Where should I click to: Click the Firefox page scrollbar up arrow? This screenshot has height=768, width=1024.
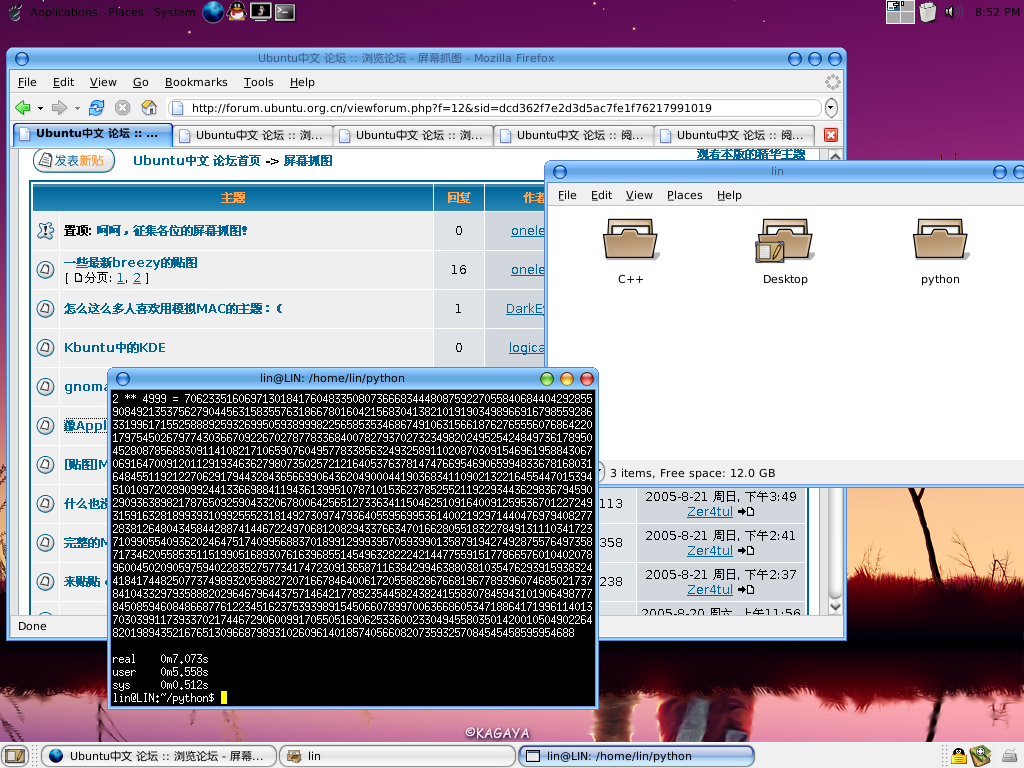pyautogui.click(x=835, y=155)
